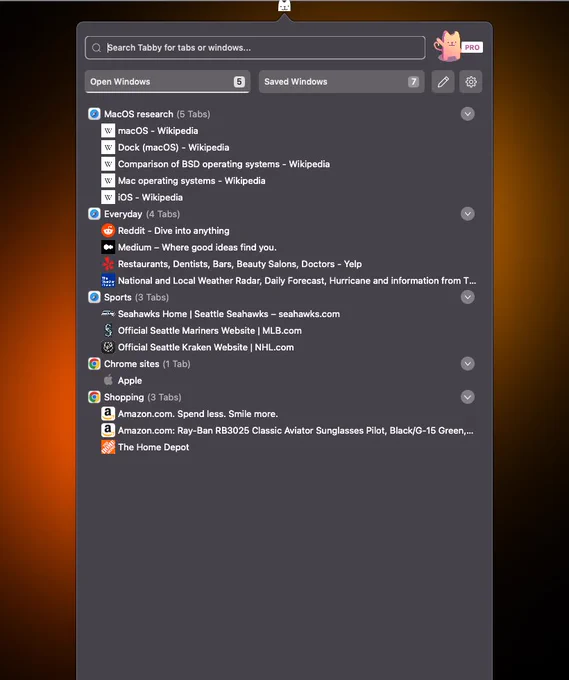Click the Reddit favicon
The width and height of the screenshot is (569, 680).
tap(108, 231)
